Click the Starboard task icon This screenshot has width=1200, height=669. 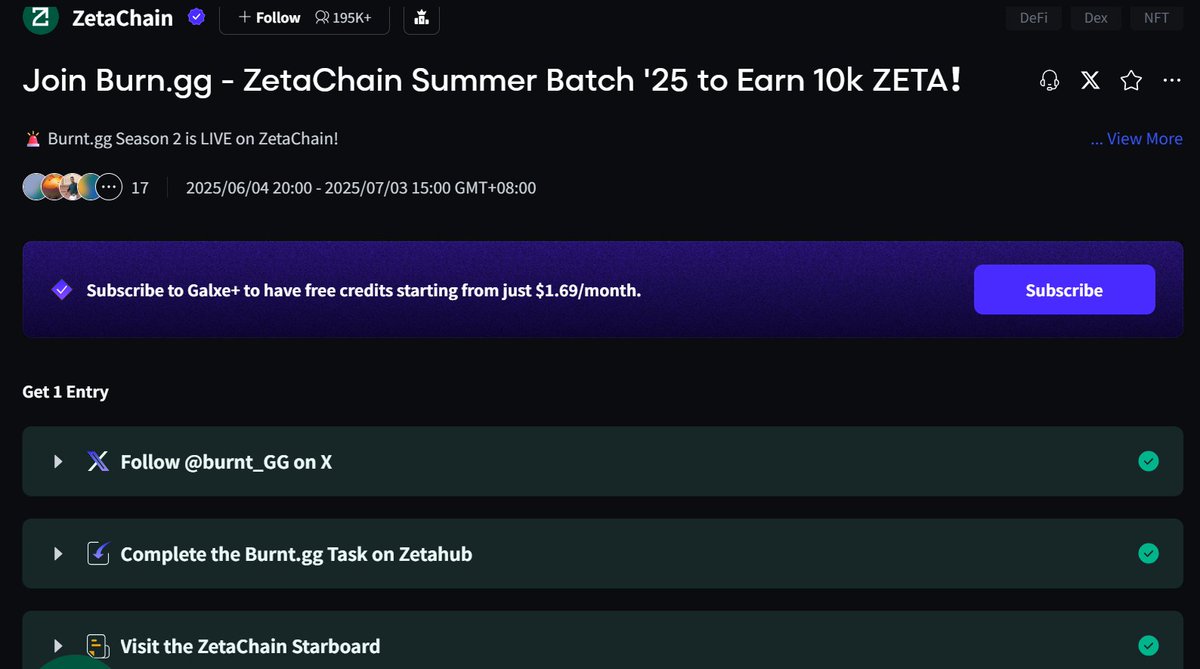[97, 646]
